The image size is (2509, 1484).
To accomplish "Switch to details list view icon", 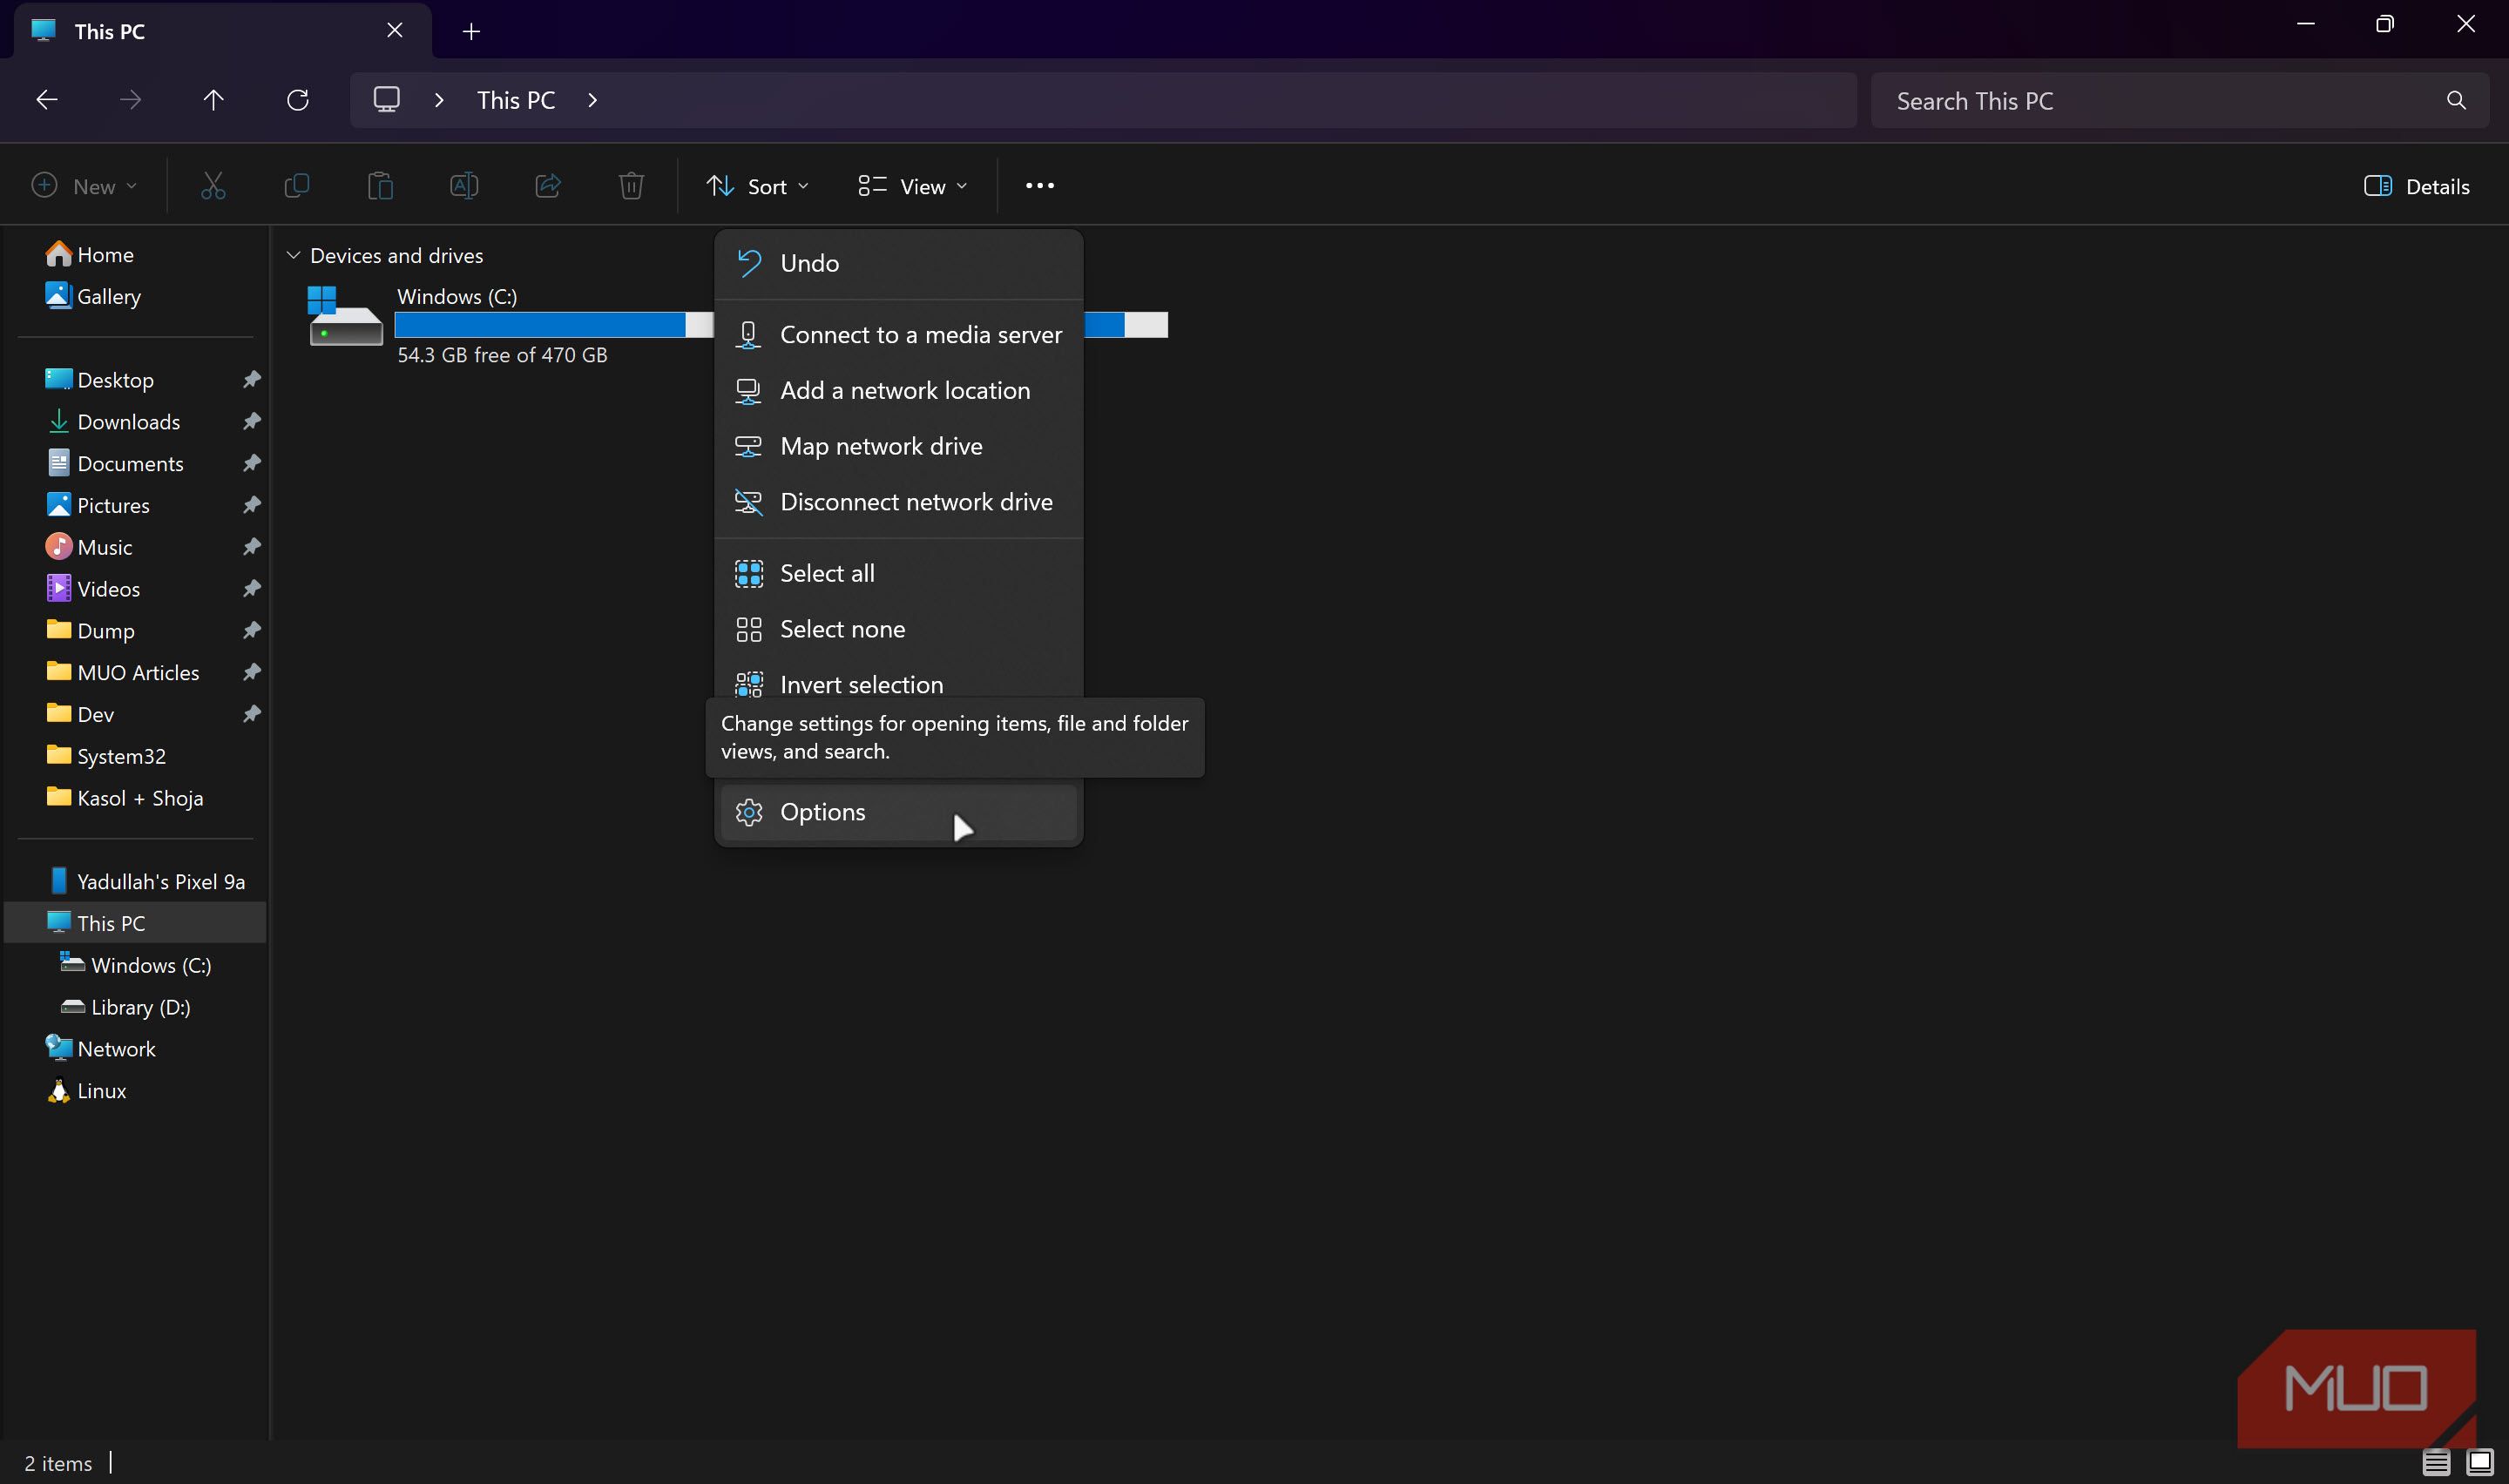I will pos(2436,1462).
